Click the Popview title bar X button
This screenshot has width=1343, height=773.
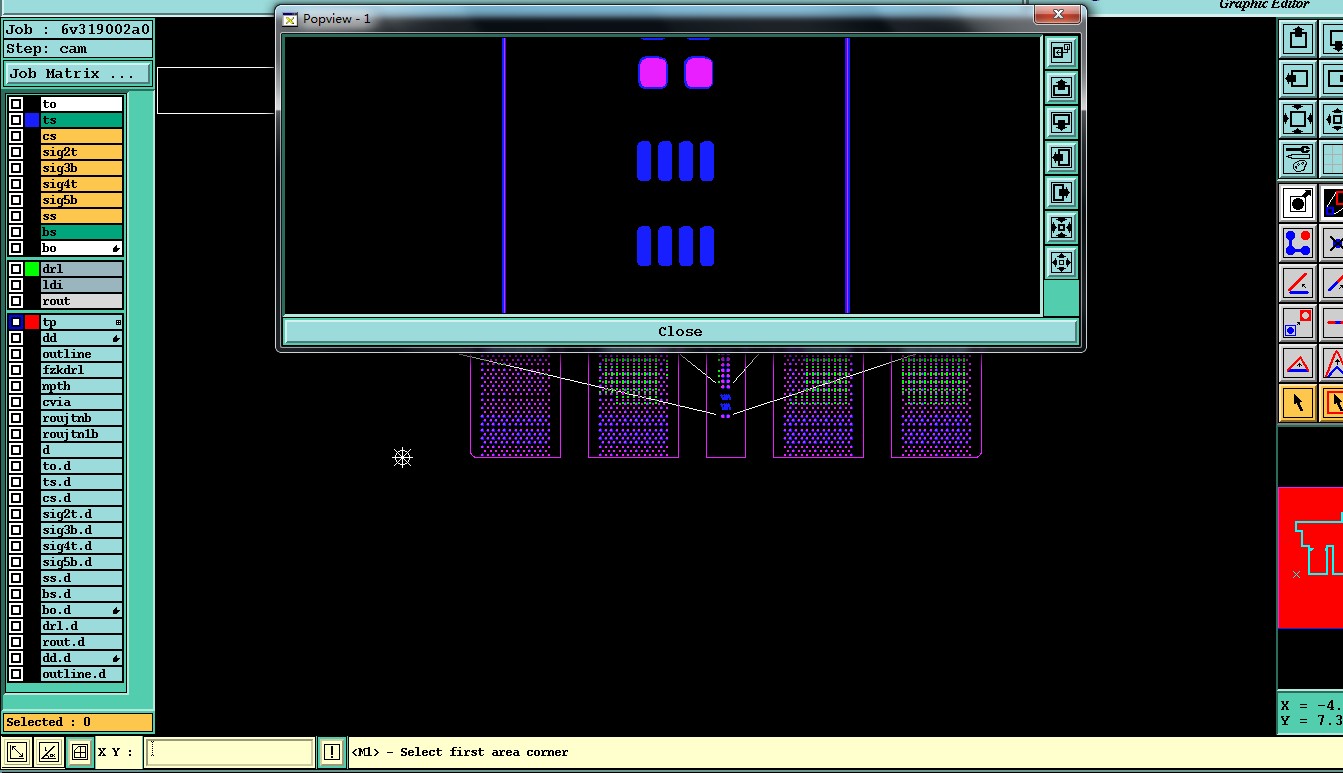click(x=1056, y=14)
